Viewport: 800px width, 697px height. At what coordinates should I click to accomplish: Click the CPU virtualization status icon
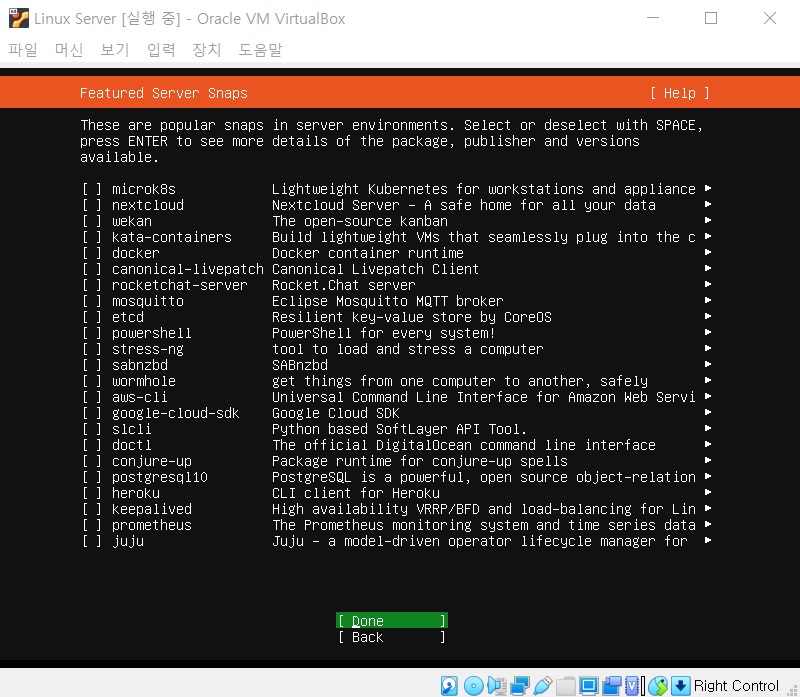[x=633, y=685]
